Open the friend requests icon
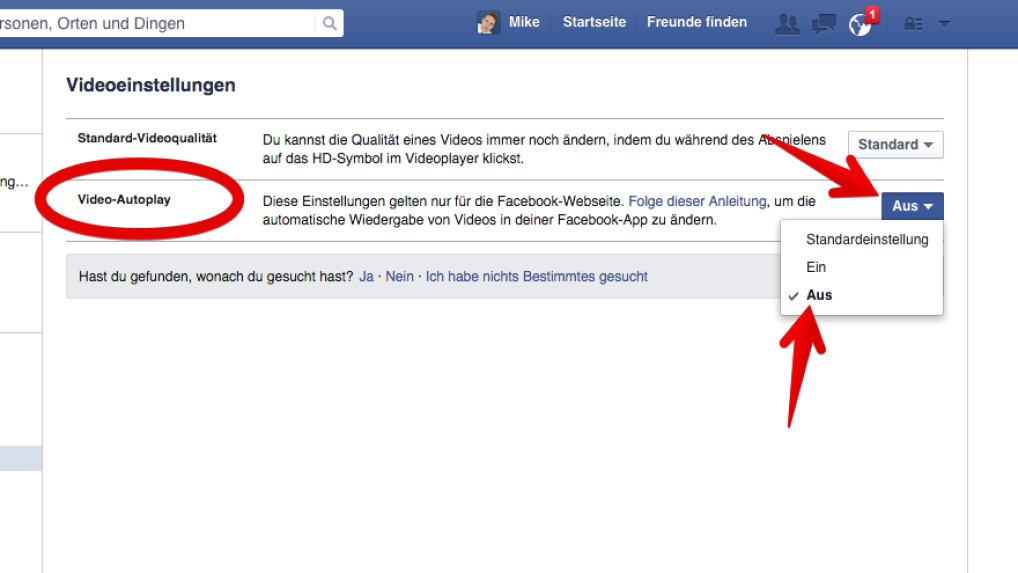The height and width of the screenshot is (573, 1018). [787, 24]
